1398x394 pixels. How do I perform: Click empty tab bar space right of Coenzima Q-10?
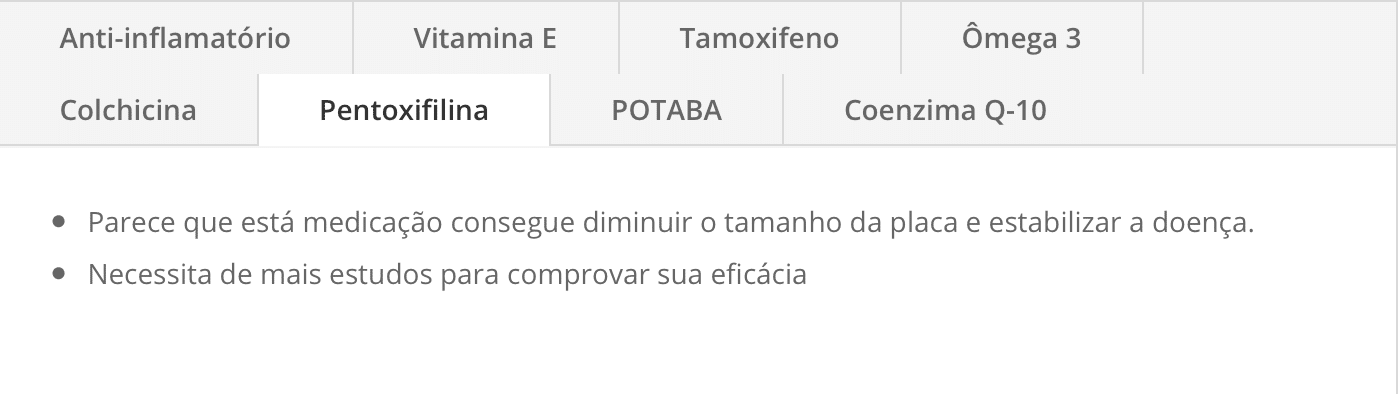(x=1253, y=109)
